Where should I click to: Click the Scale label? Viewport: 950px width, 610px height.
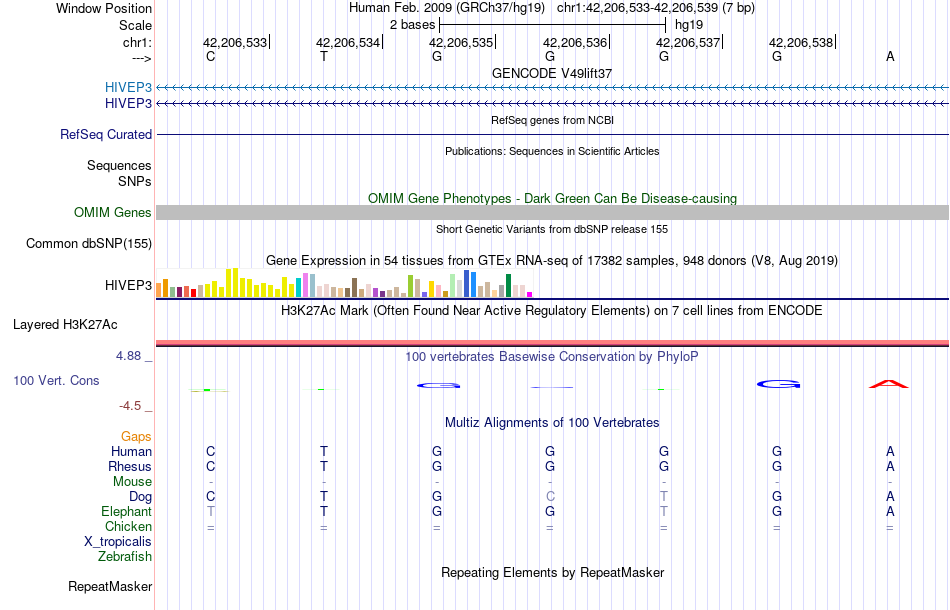click(135, 25)
